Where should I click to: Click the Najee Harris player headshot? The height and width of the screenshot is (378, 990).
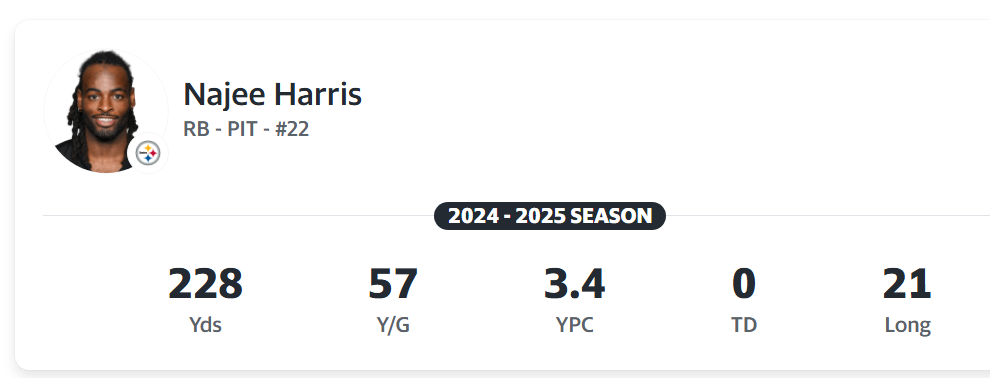tap(105, 111)
